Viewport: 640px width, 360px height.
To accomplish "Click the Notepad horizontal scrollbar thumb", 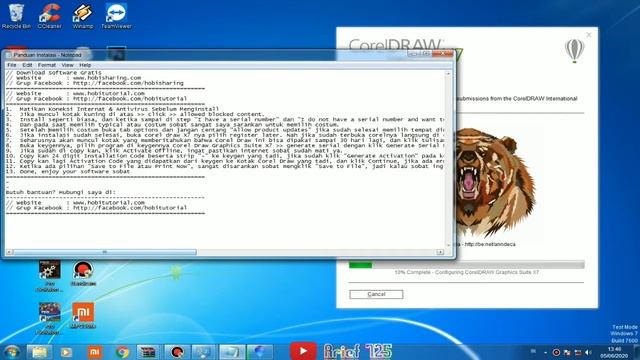I will click(104, 252).
